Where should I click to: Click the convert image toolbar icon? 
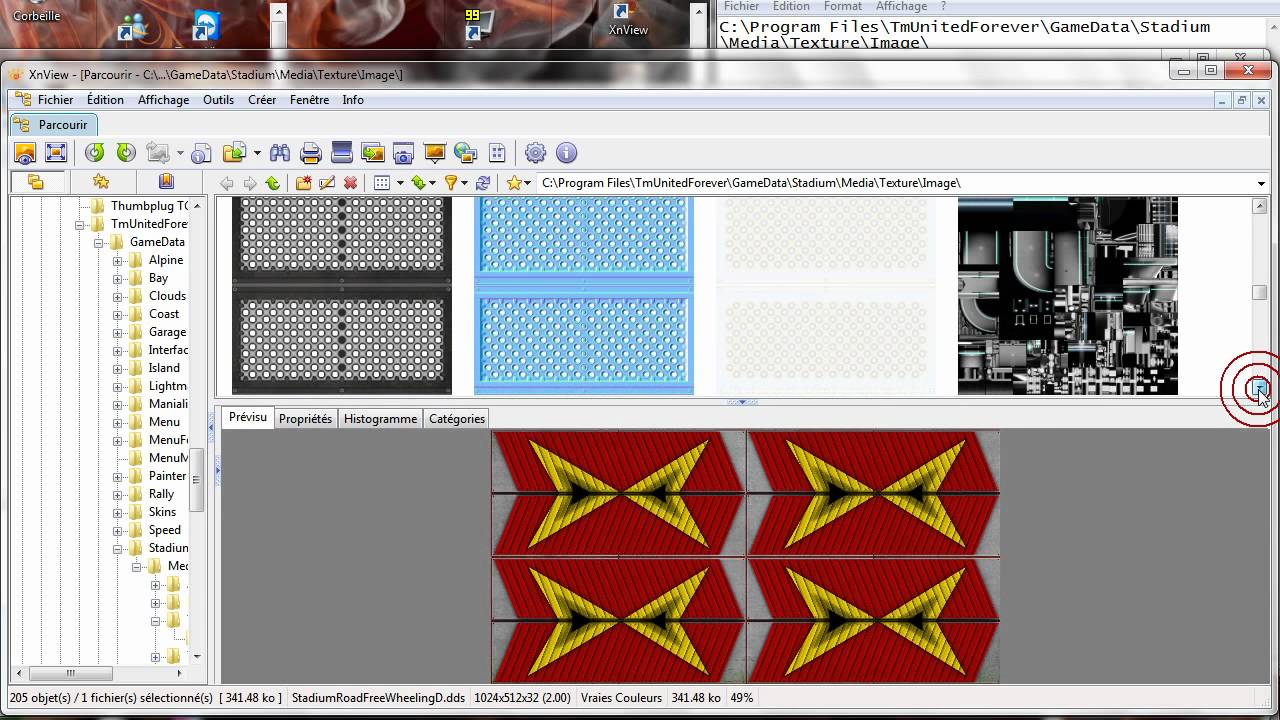(x=157, y=153)
